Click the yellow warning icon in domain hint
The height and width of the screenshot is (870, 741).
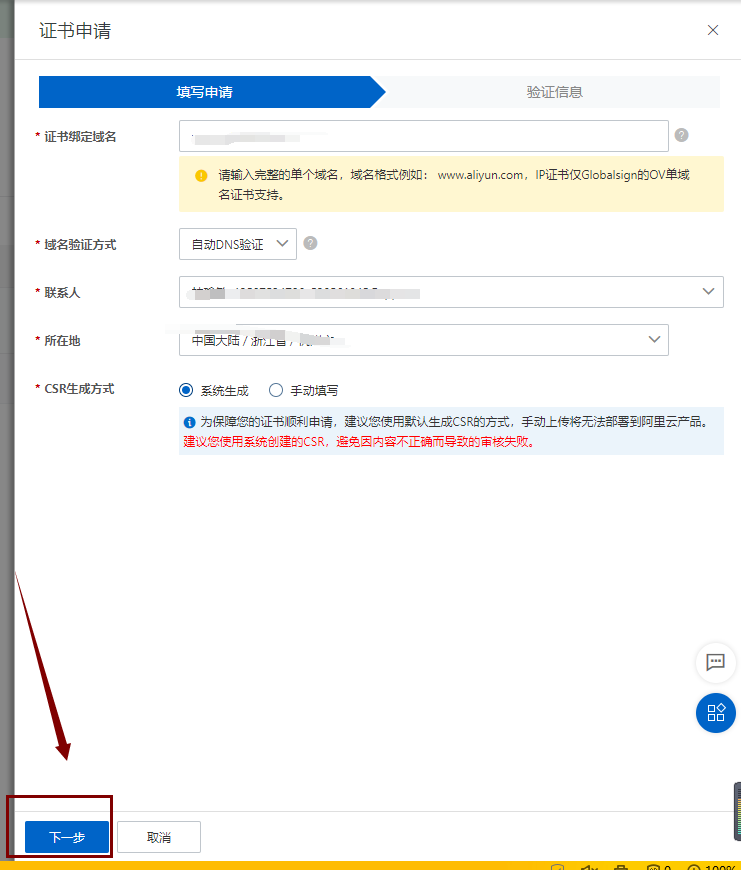pos(201,175)
